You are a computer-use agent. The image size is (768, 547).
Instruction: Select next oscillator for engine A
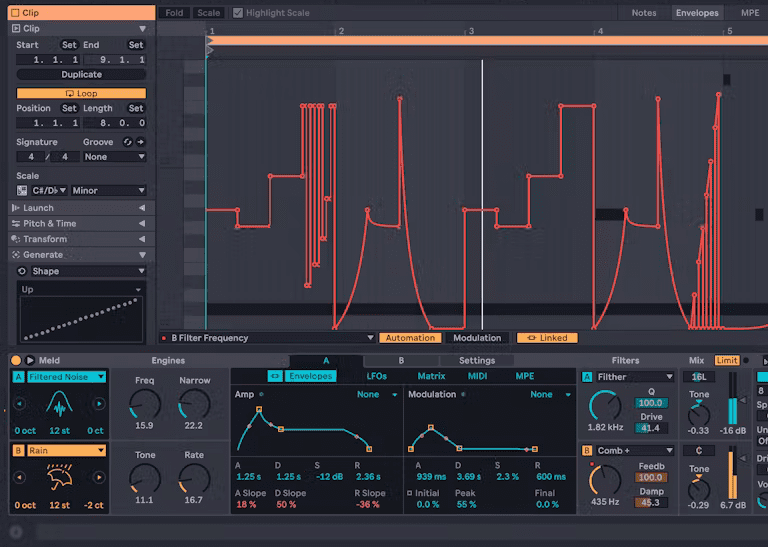99,404
